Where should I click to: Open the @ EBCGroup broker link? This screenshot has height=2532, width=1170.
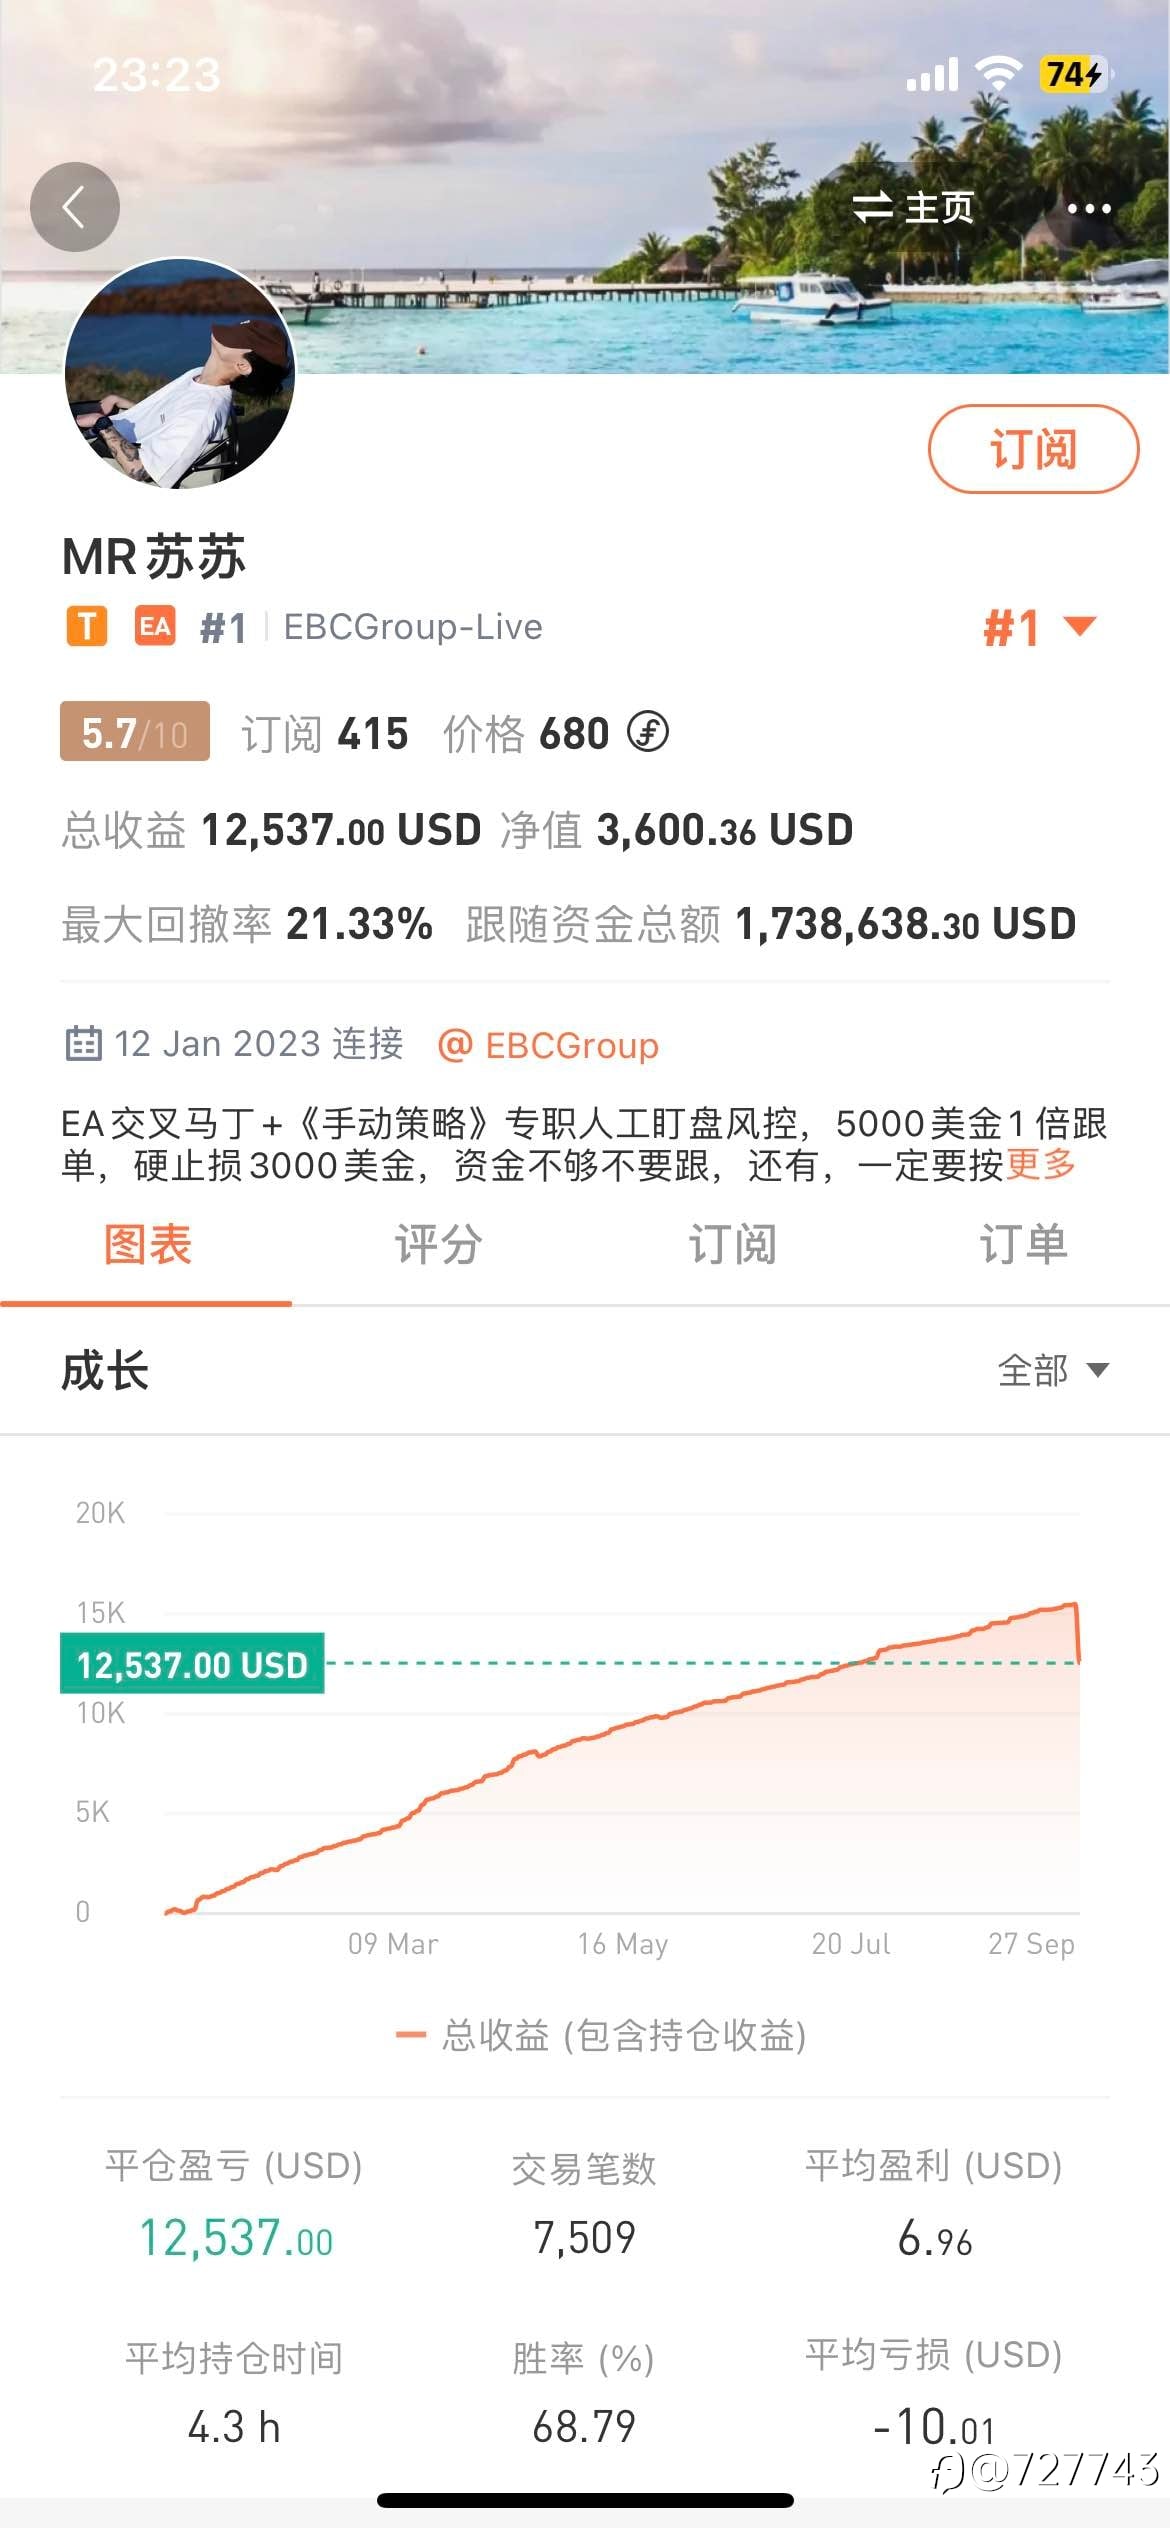click(549, 1046)
